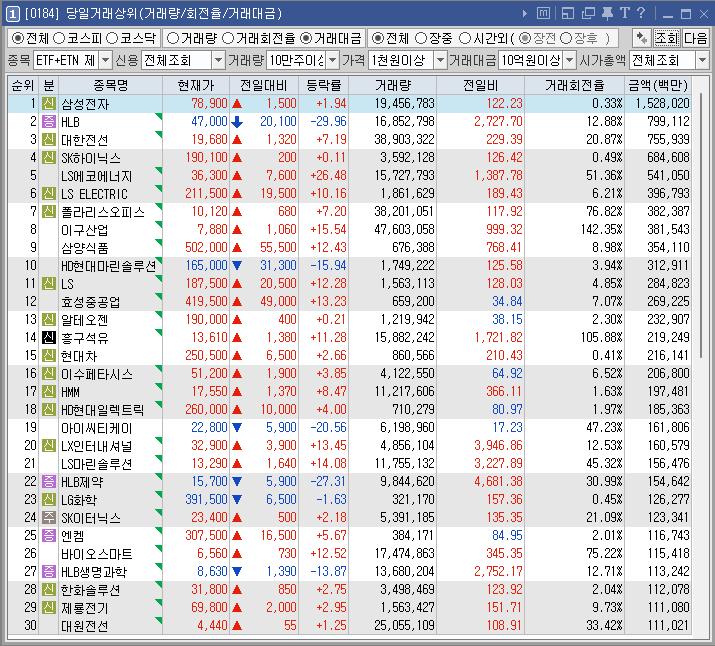Click the arrows link icon beside 조회 button
Screen dimensions: 715x646
coord(642,38)
